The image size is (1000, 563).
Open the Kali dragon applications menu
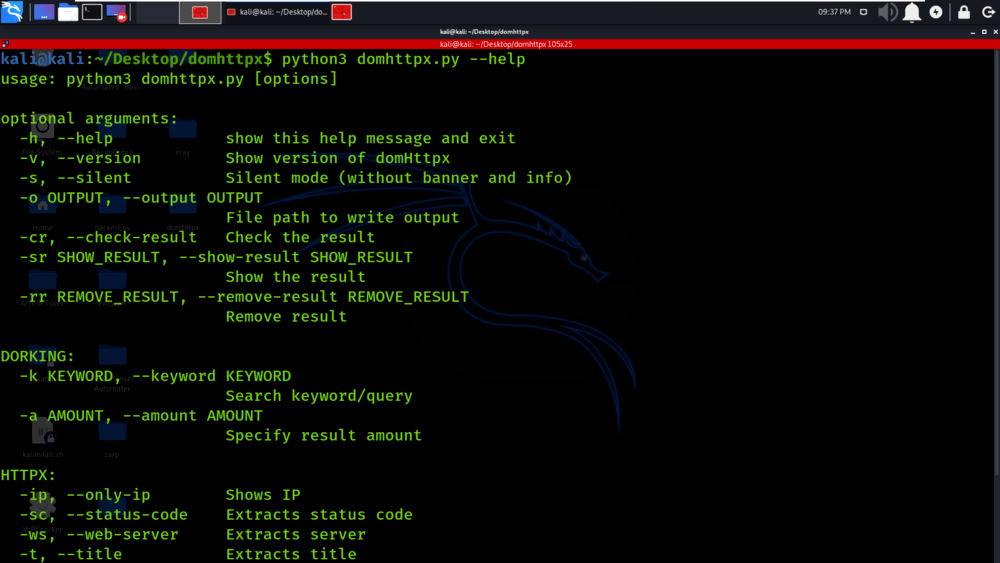pyautogui.click(x=12, y=11)
